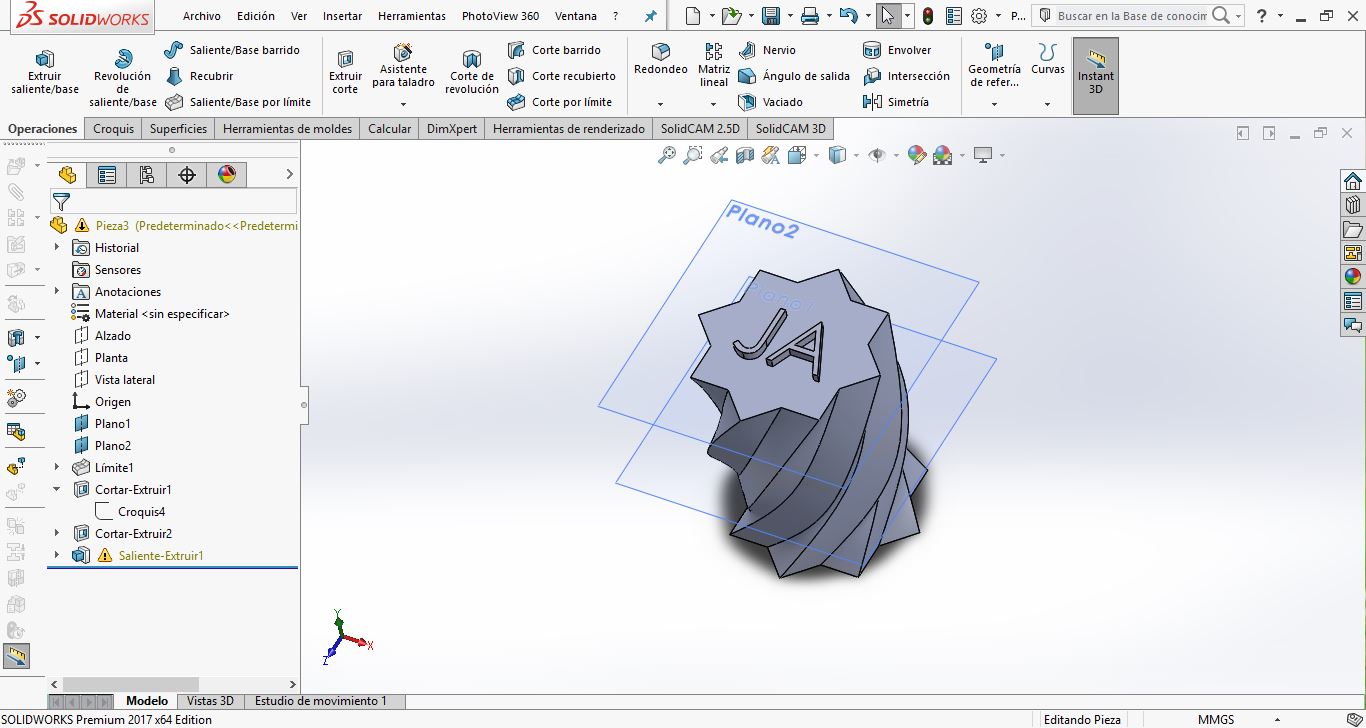Open the Redondeo dropdown arrow
The height and width of the screenshot is (728, 1366).
660,104
